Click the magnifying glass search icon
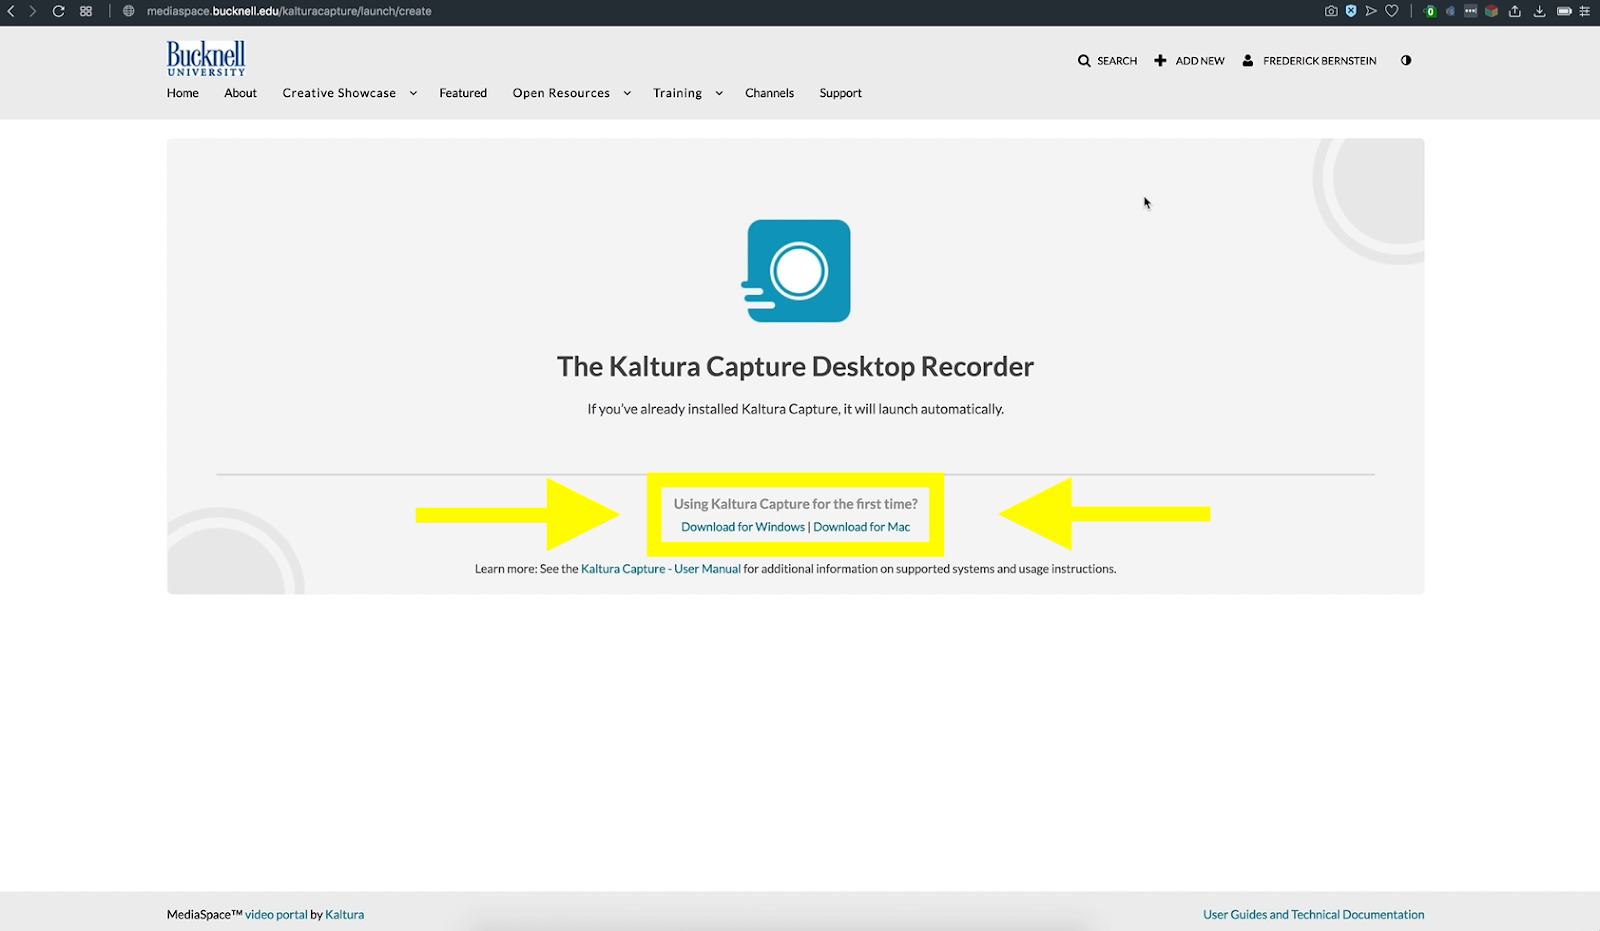 coord(1084,61)
